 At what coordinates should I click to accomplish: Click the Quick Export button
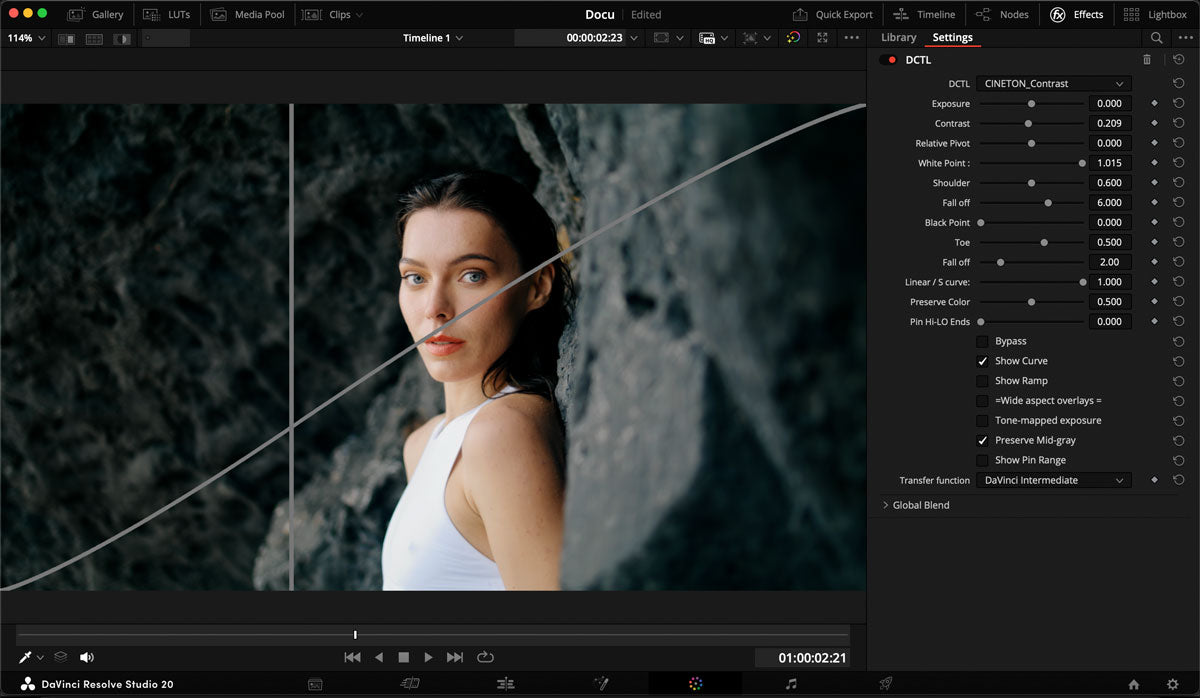coord(833,15)
